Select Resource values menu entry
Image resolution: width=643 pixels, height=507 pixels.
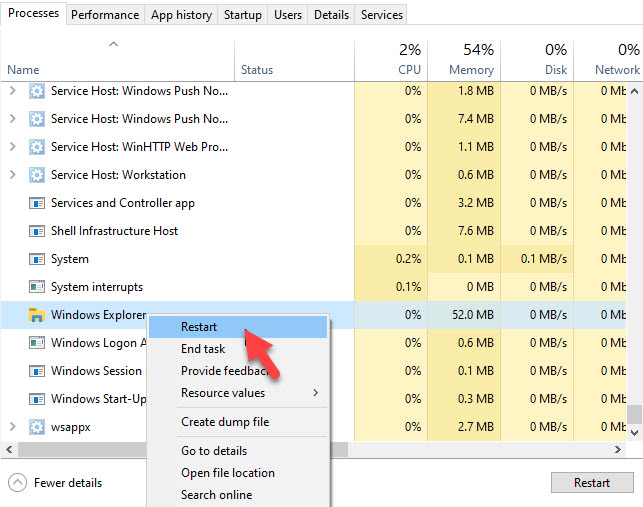[x=238, y=393]
